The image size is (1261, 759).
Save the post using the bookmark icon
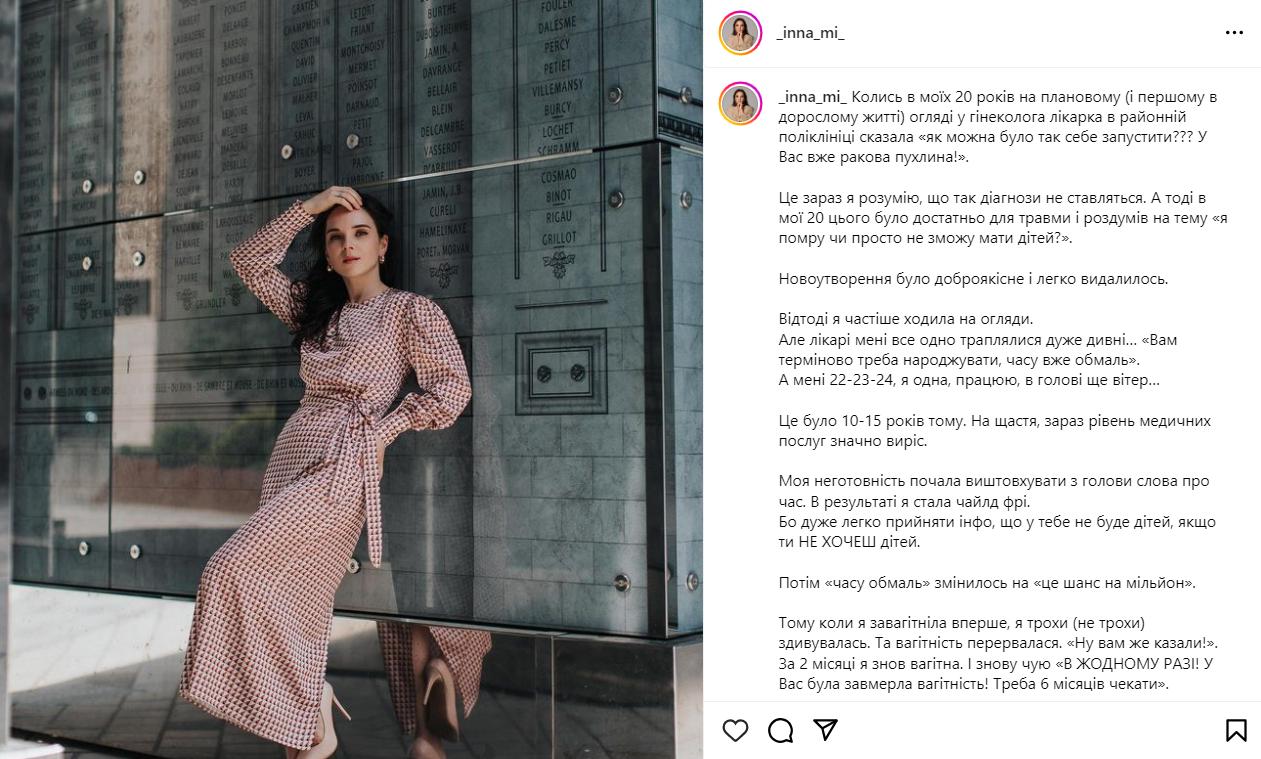[x=1236, y=730]
